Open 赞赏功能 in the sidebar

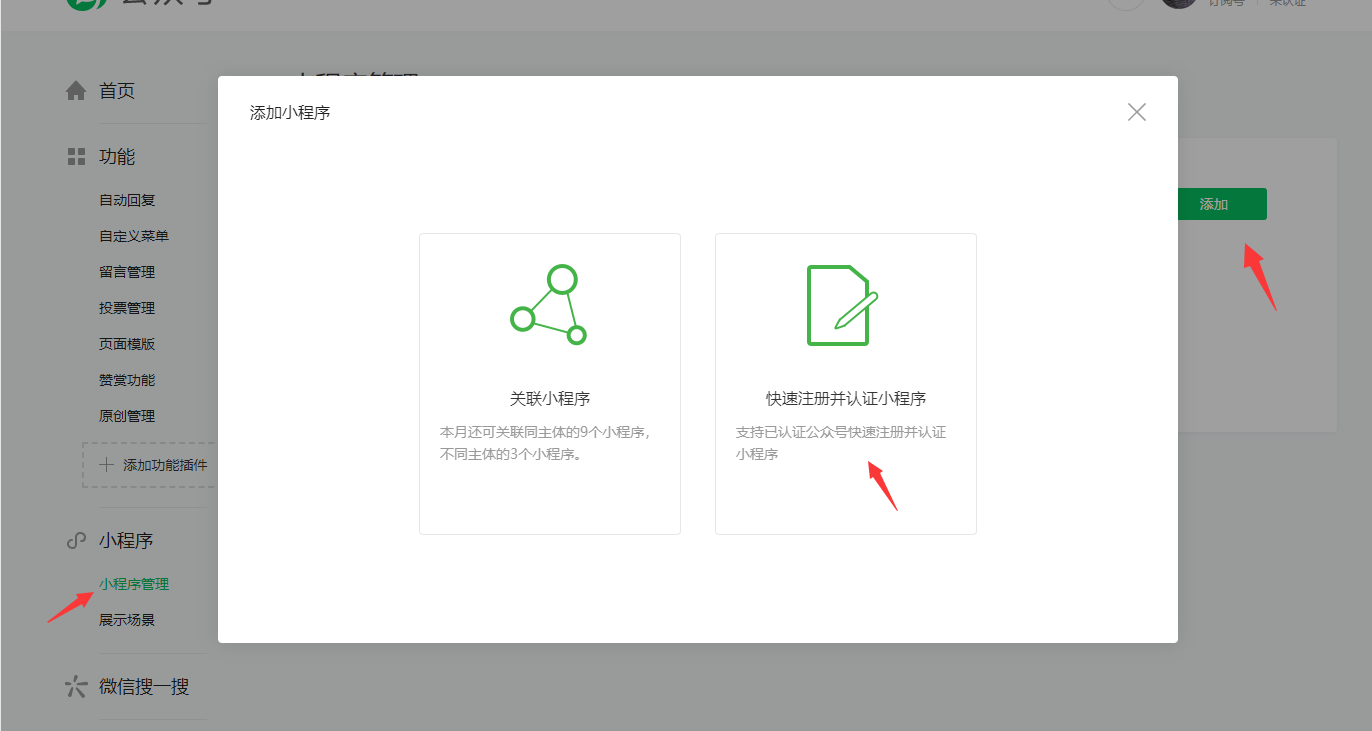point(127,380)
